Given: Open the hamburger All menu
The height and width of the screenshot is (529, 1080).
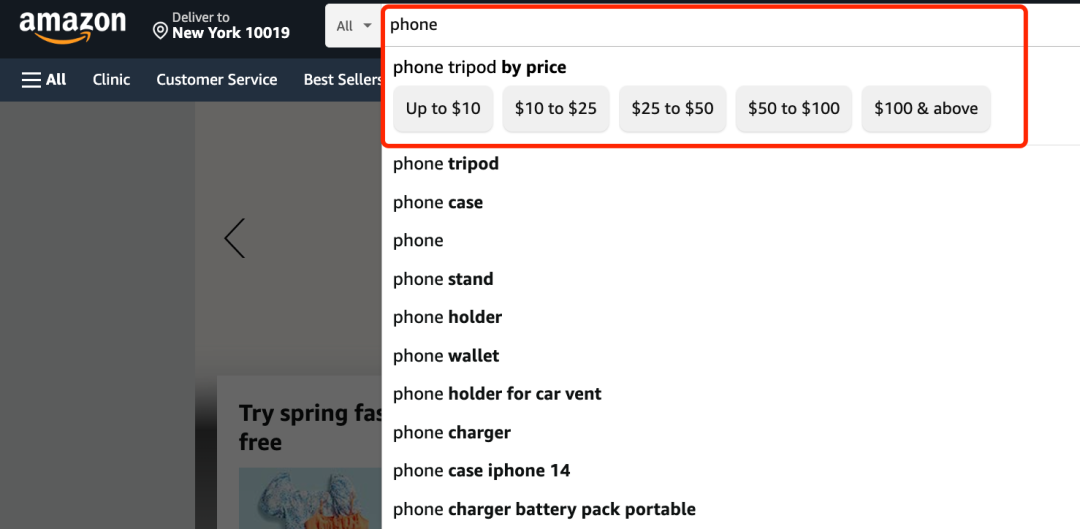Looking at the screenshot, I should (43, 80).
